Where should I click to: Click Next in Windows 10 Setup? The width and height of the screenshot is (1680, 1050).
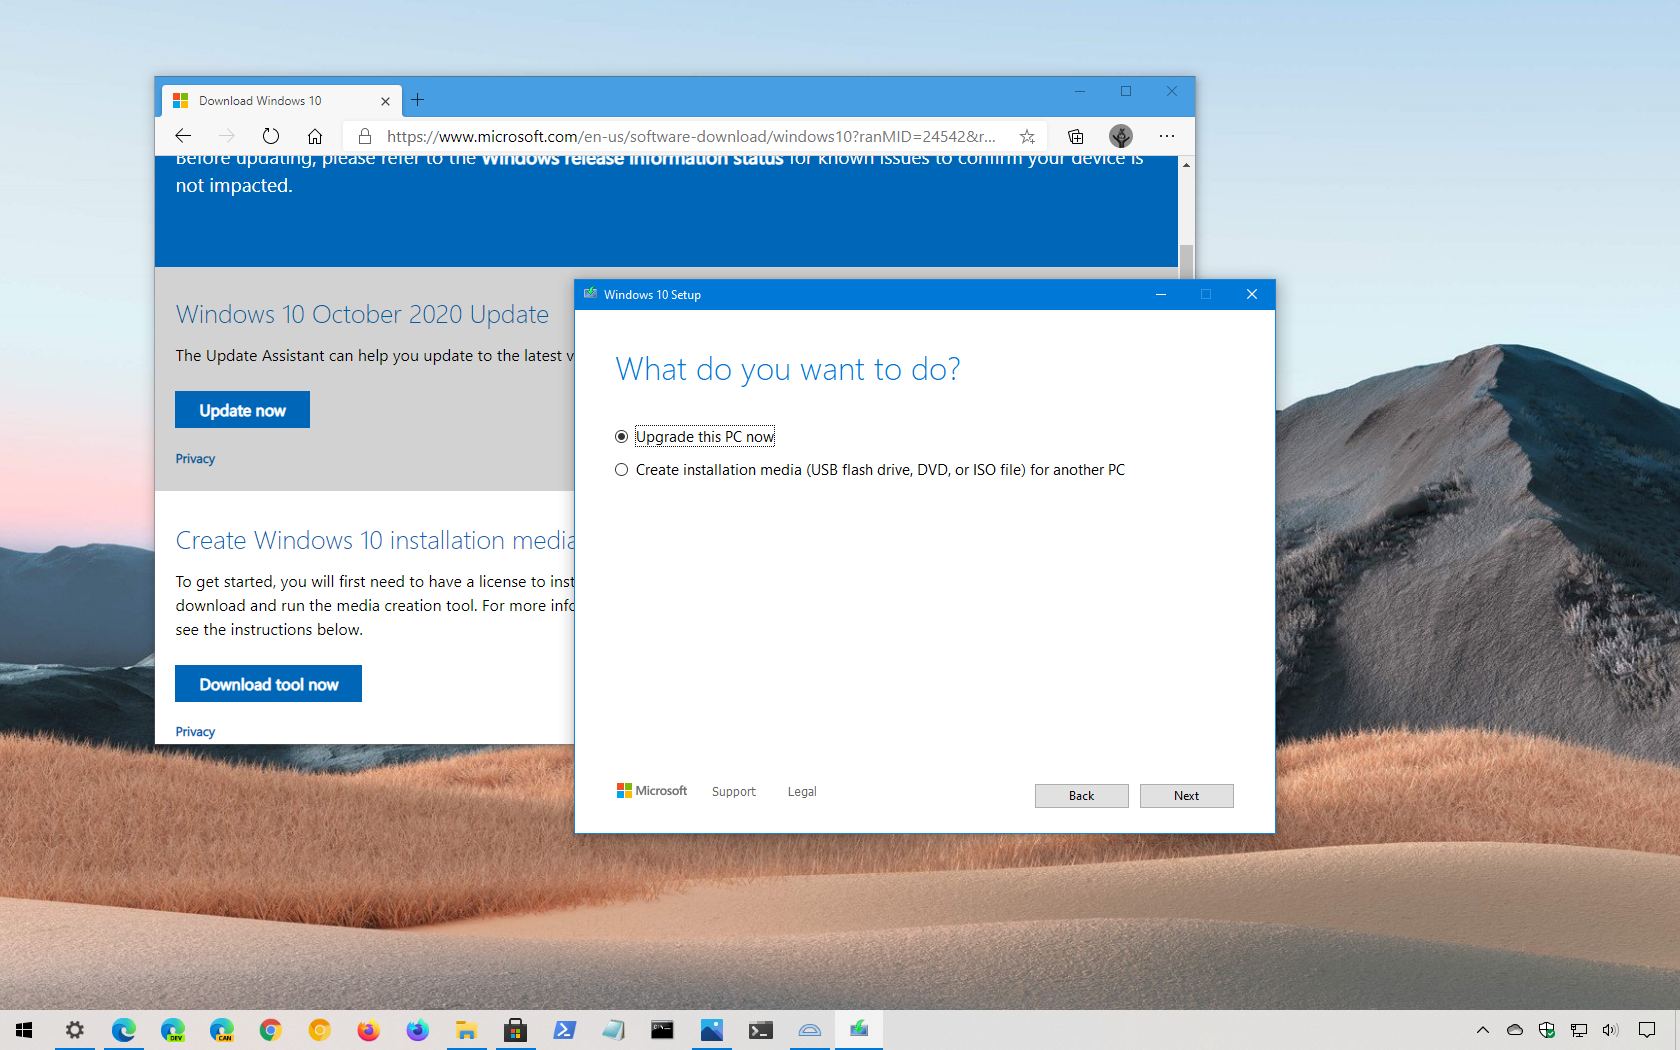point(1186,796)
